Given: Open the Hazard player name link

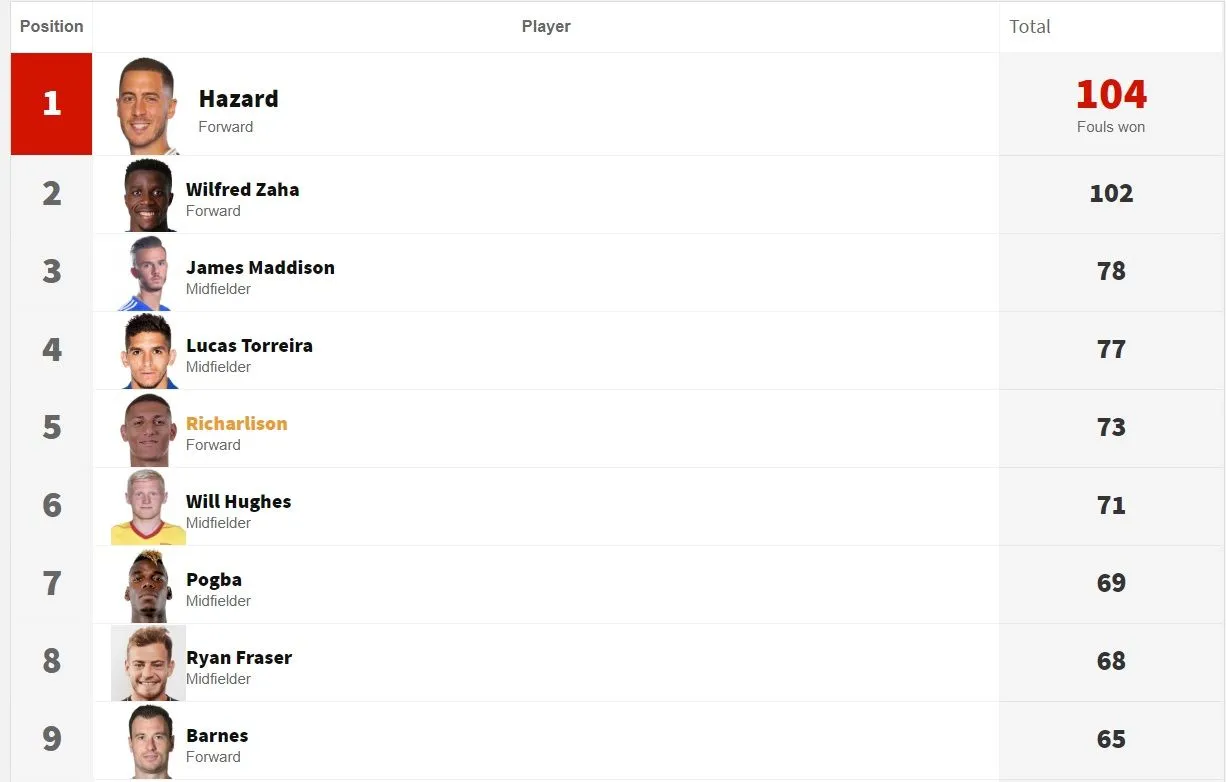Looking at the screenshot, I should coord(238,99).
